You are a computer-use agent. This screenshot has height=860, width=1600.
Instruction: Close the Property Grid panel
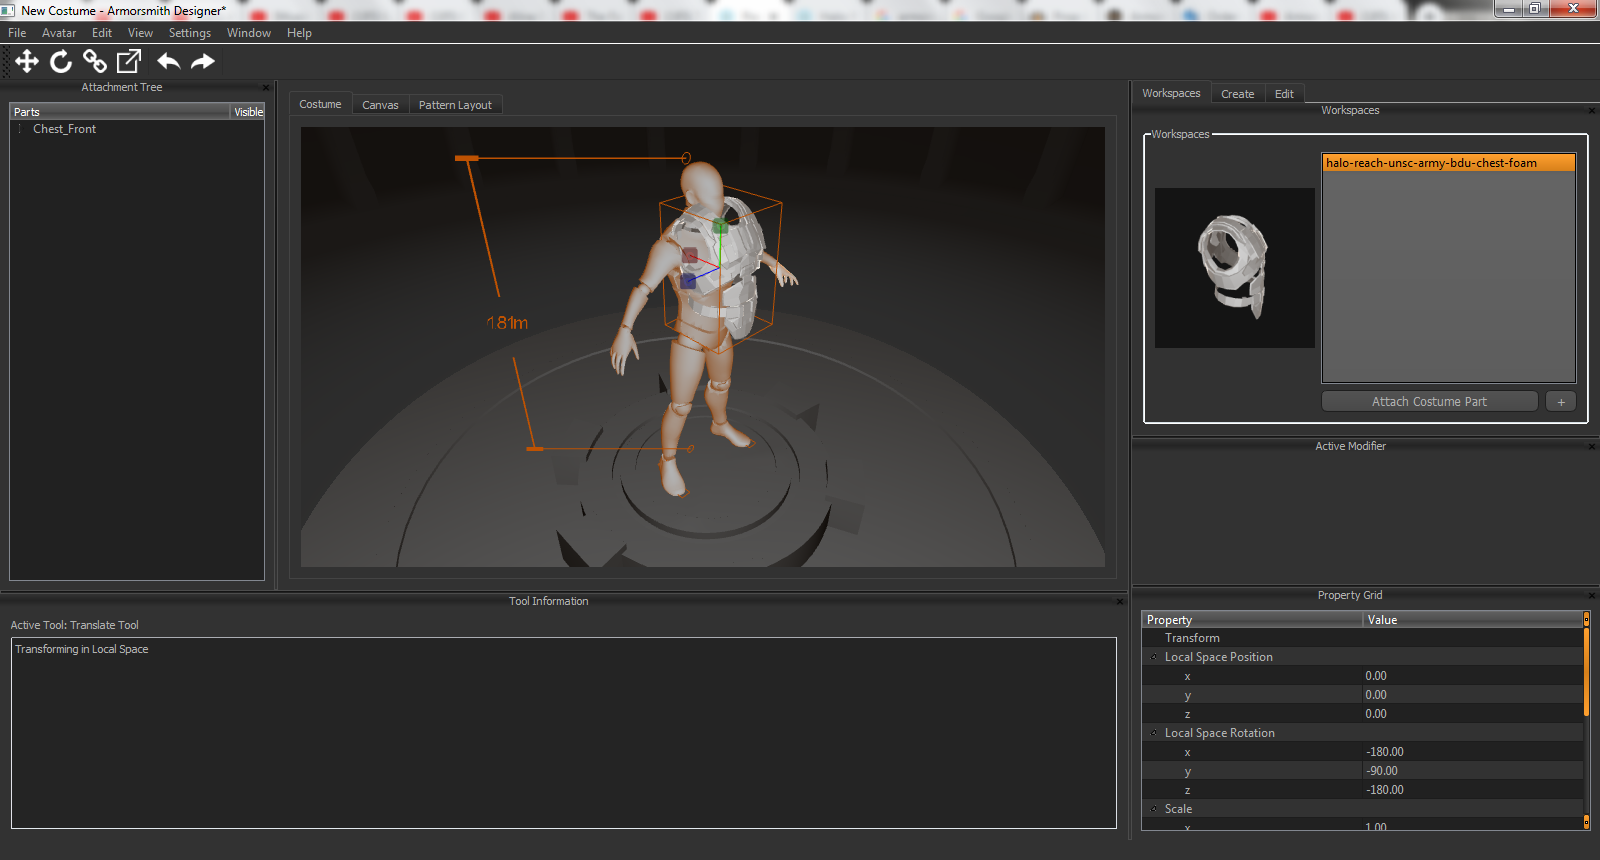tap(1592, 596)
